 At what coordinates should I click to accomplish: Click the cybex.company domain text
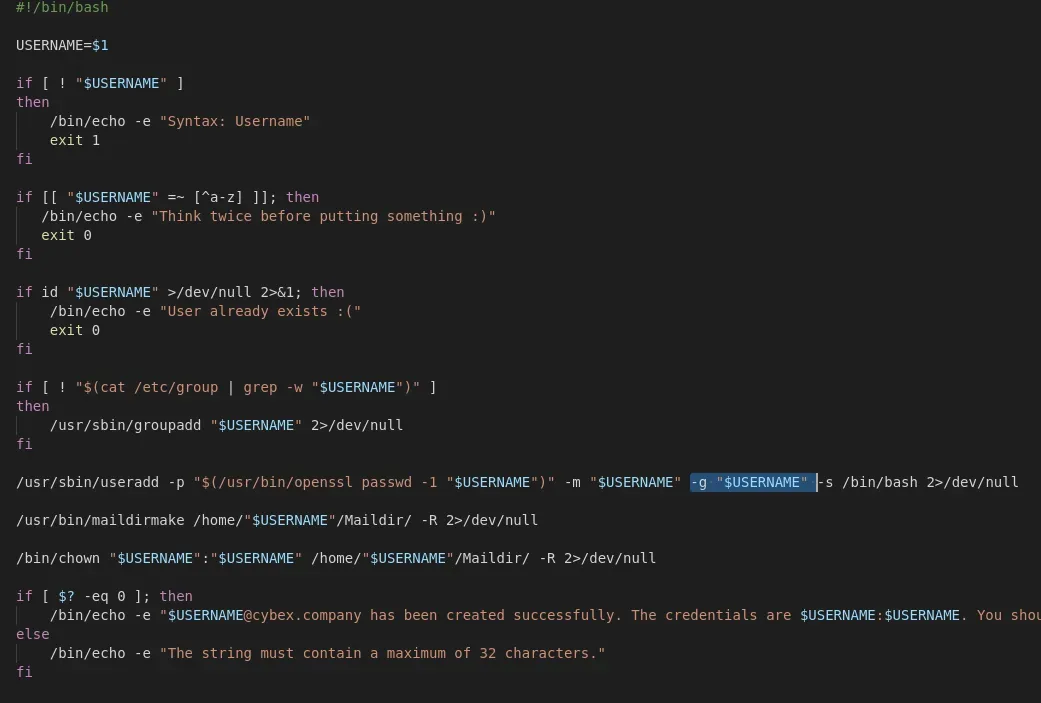[x=311, y=615]
